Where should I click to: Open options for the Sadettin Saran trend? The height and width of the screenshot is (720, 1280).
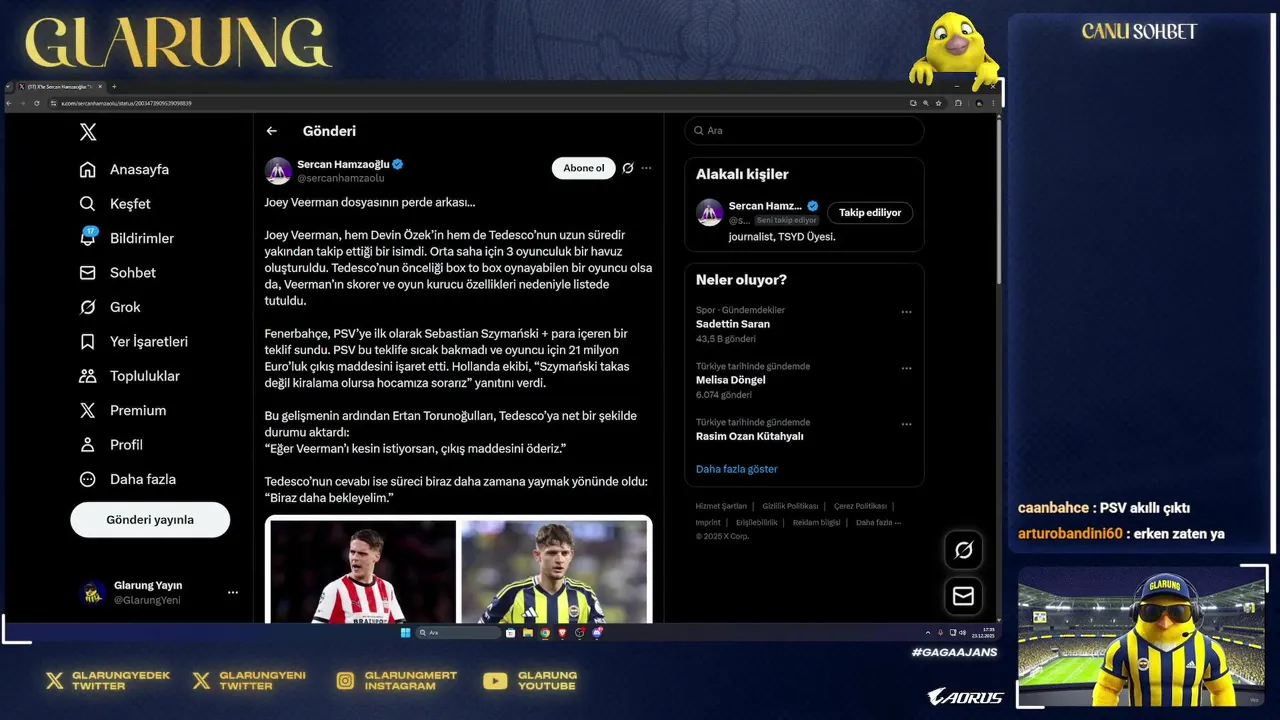point(906,312)
